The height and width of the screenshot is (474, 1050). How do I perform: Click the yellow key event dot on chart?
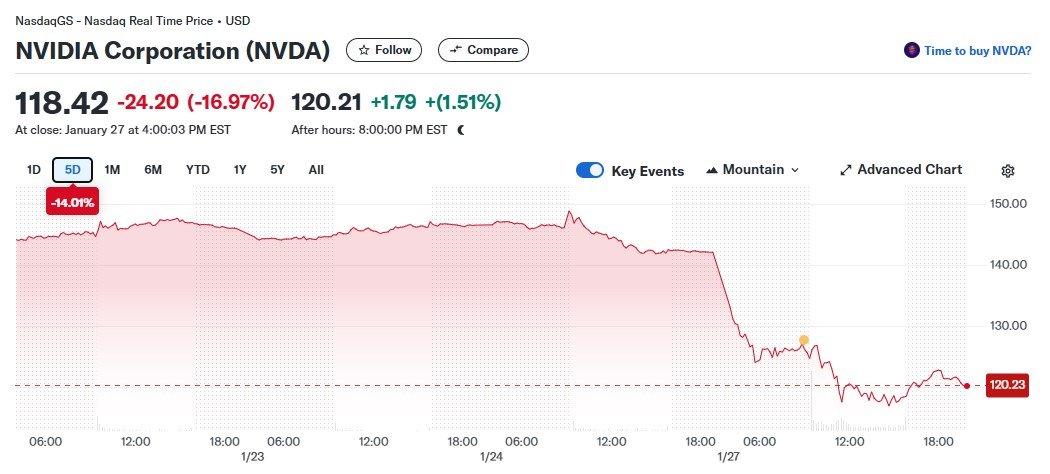803,341
